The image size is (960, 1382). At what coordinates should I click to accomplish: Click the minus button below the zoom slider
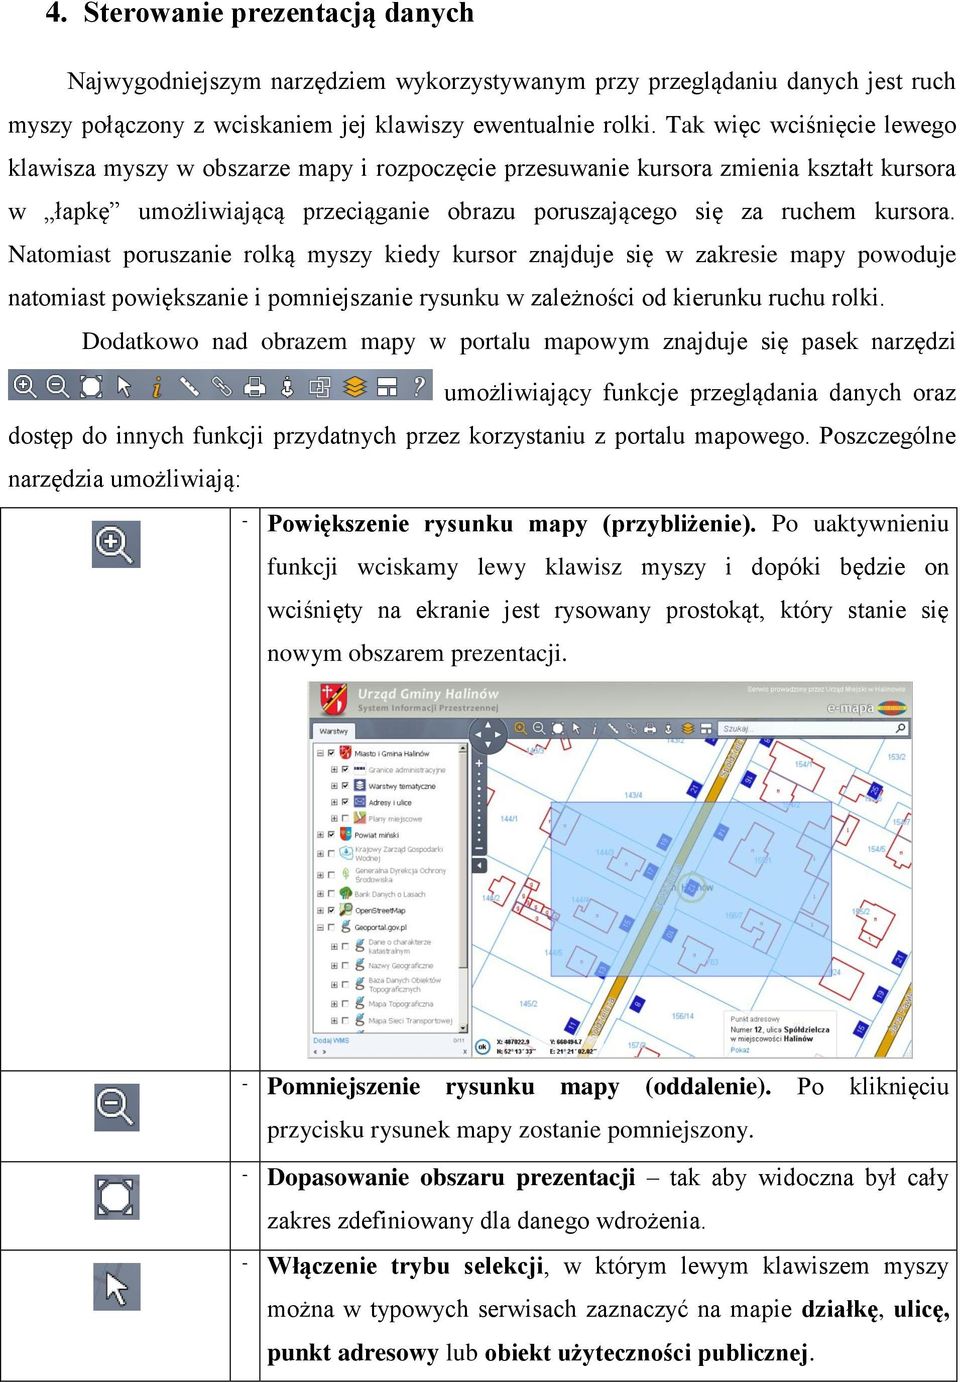click(x=479, y=848)
